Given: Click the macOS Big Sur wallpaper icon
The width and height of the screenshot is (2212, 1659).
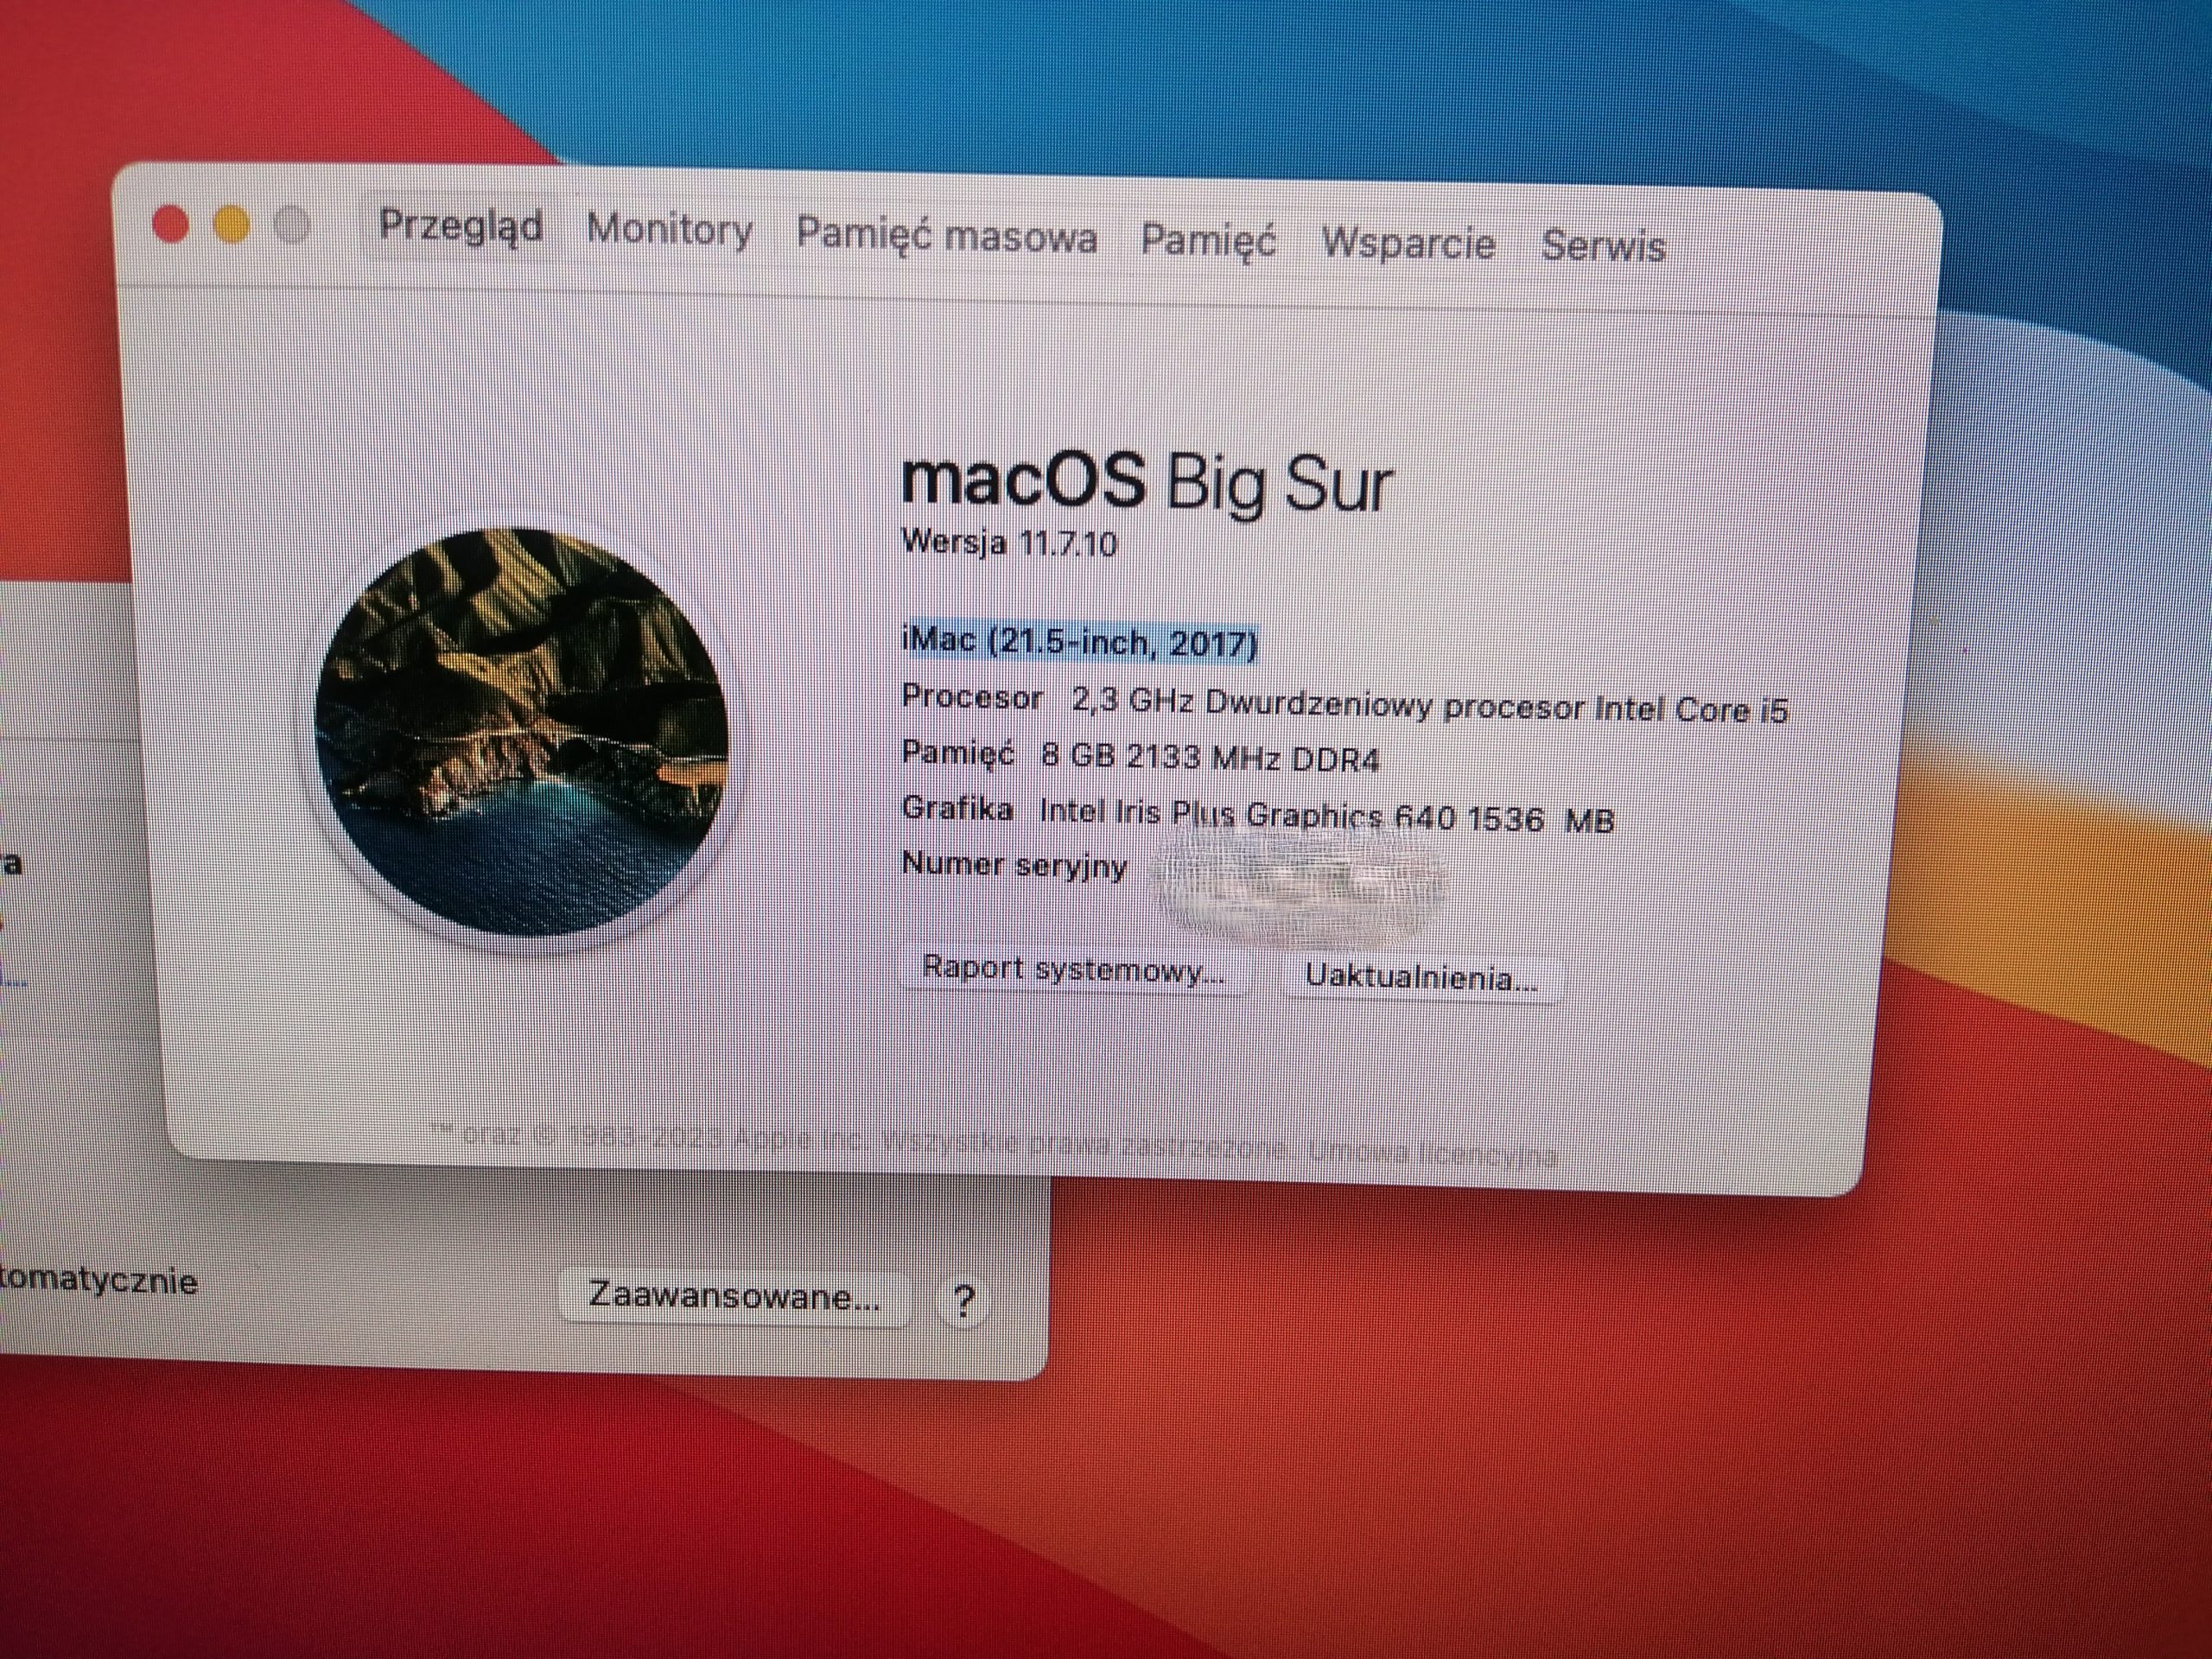Looking at the screenshot, I should tap(522, 731).
